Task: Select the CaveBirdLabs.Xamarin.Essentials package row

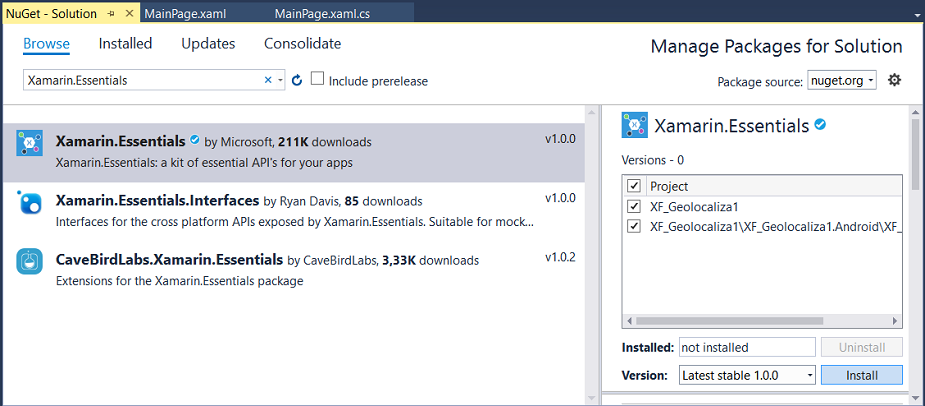Action: point(294,270)
